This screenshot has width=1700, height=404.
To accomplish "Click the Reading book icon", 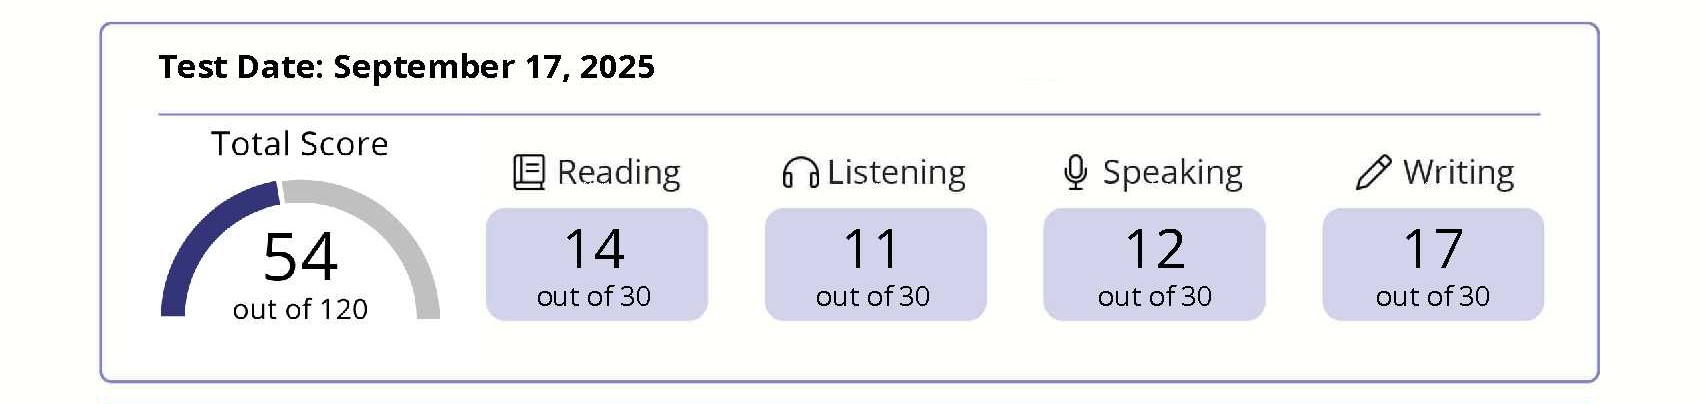I will (x=528, y=172).
